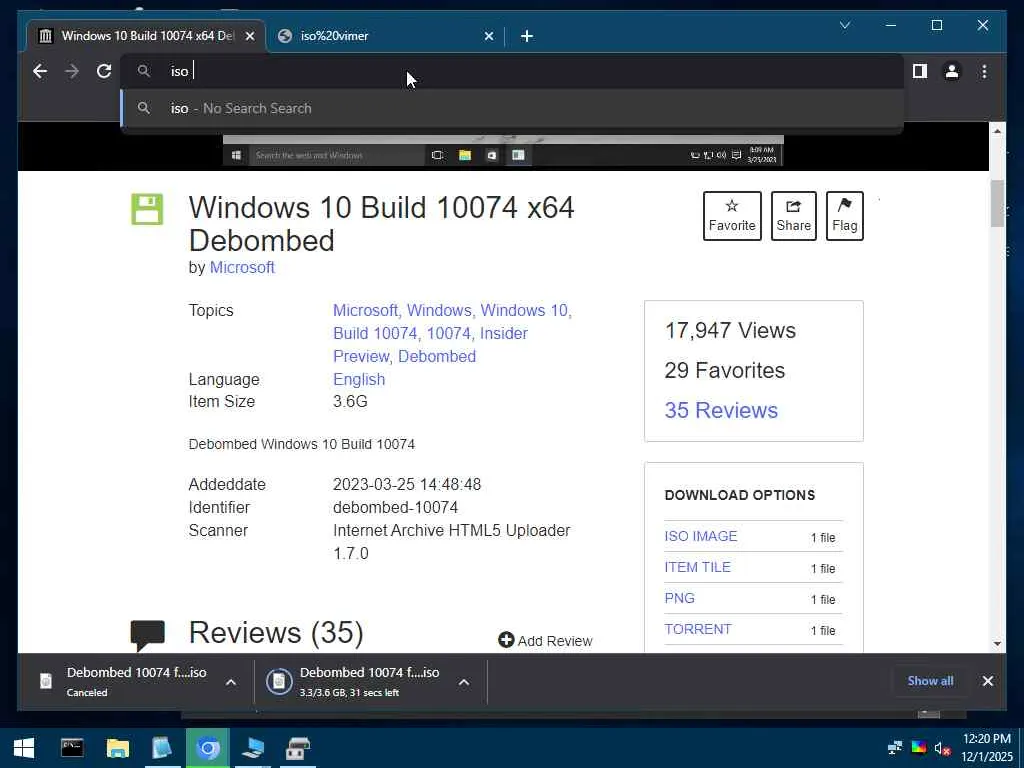The height and width of the screenshot is (768, 1024).
Task: Open a new tab with plus icon
Action: click(527, 36)
